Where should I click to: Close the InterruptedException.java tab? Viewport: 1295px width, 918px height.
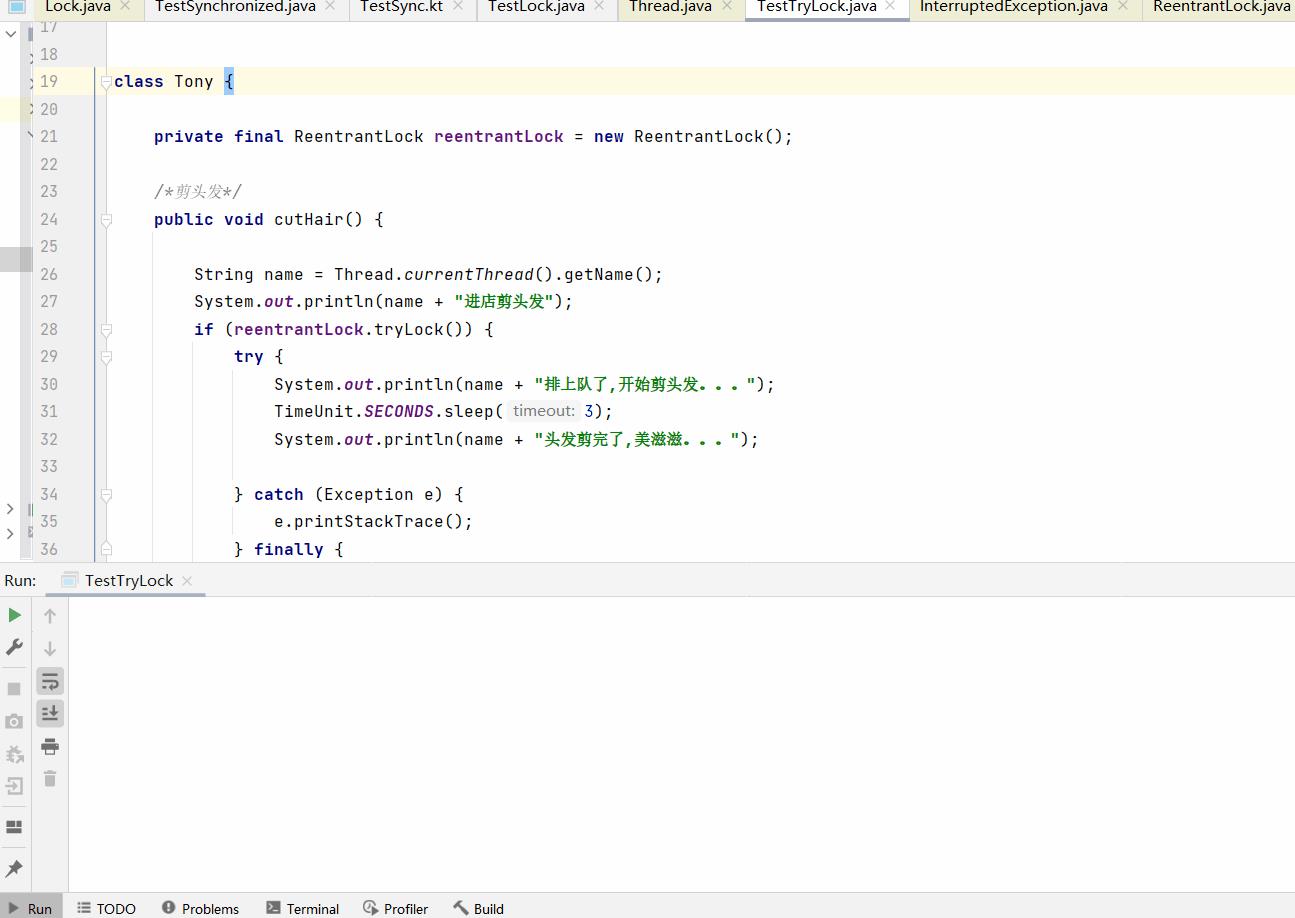point(1122,6)
